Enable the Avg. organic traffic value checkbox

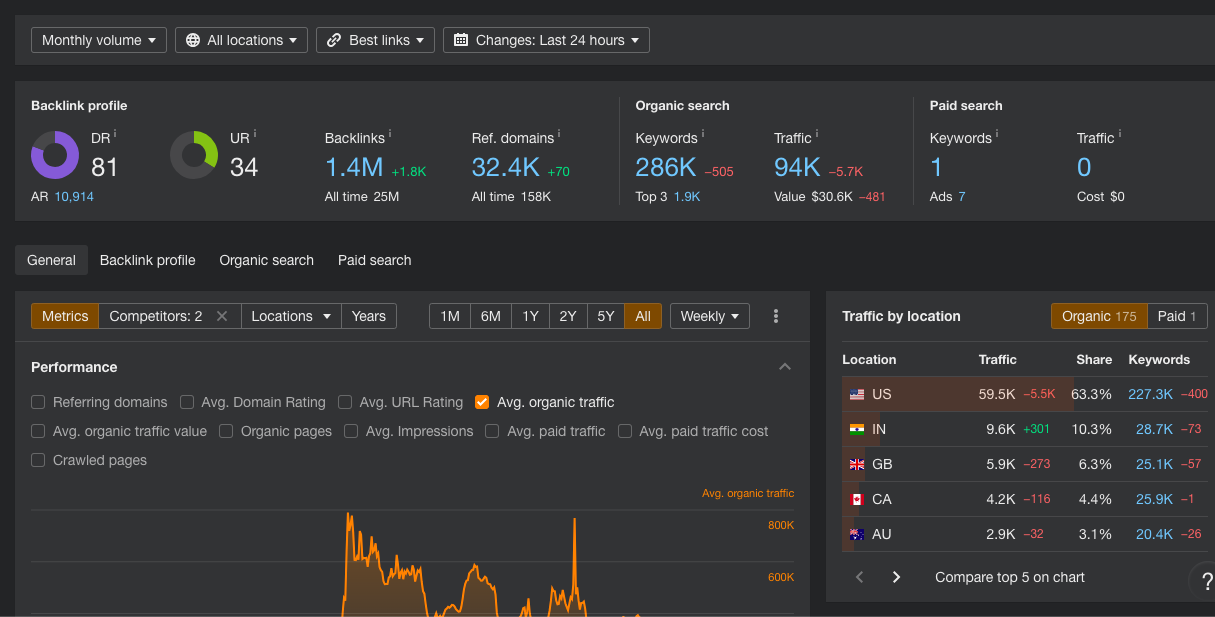[x=38, y=431]
